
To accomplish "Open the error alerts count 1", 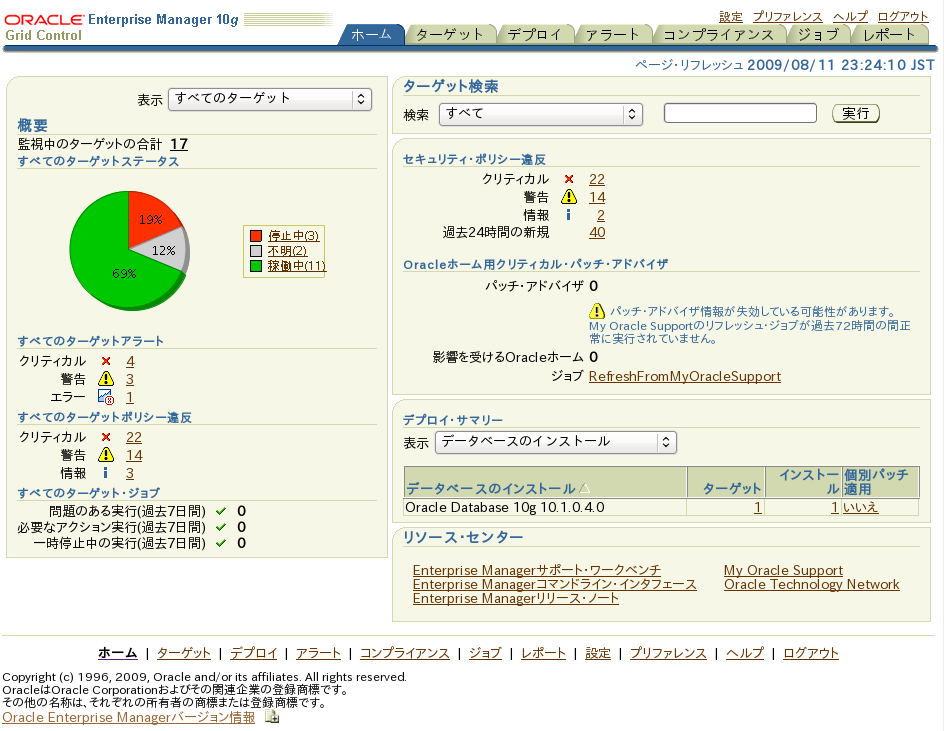I will pyautogui.click(x=129, y=397).
